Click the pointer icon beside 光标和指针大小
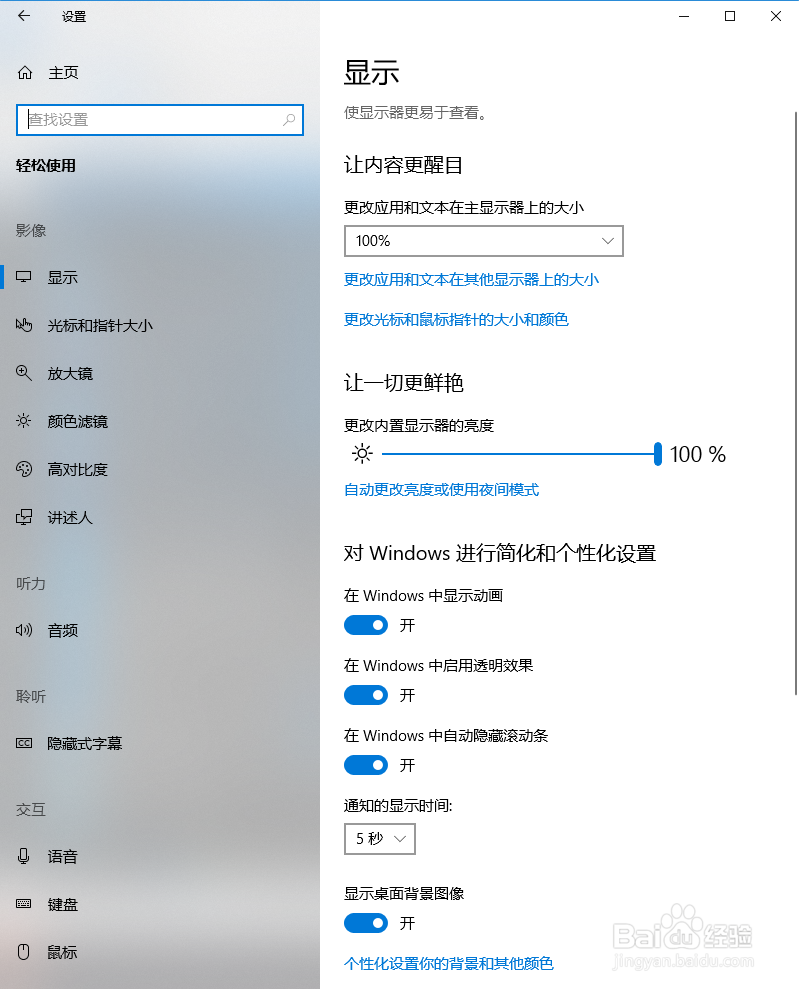Screen dimensions: 799x989 [24, 325]
